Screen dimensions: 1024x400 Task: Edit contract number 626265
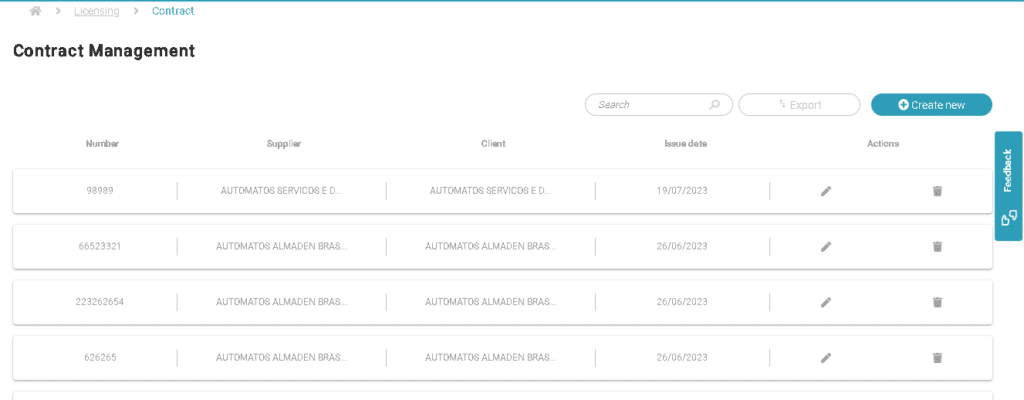pos(826,358)
